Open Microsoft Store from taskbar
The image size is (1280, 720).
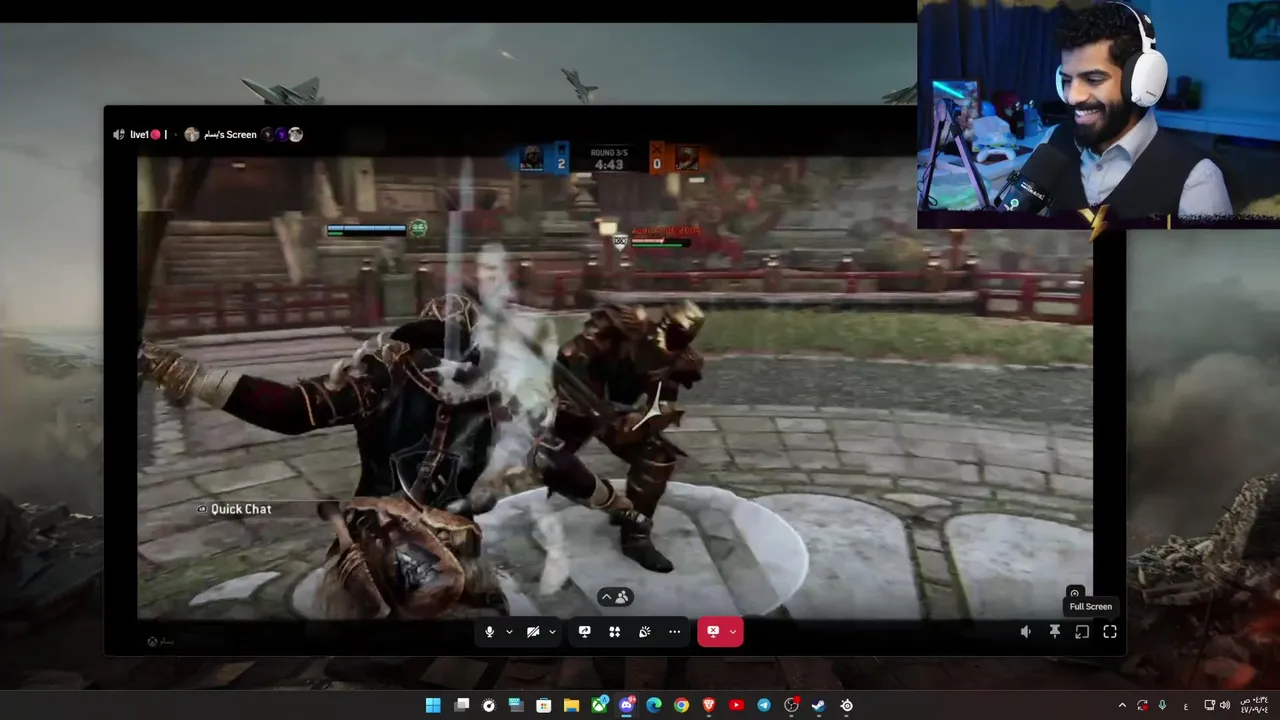[x=544, y=705]
